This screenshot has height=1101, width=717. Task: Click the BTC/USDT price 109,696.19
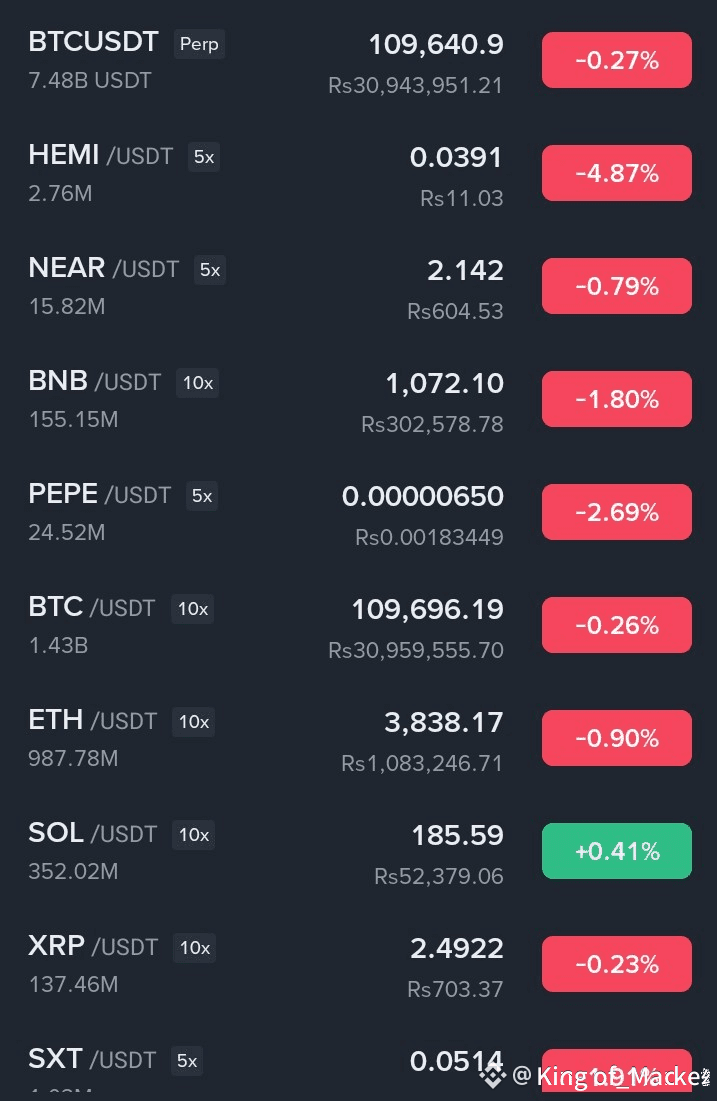click(x=427, y=609)
